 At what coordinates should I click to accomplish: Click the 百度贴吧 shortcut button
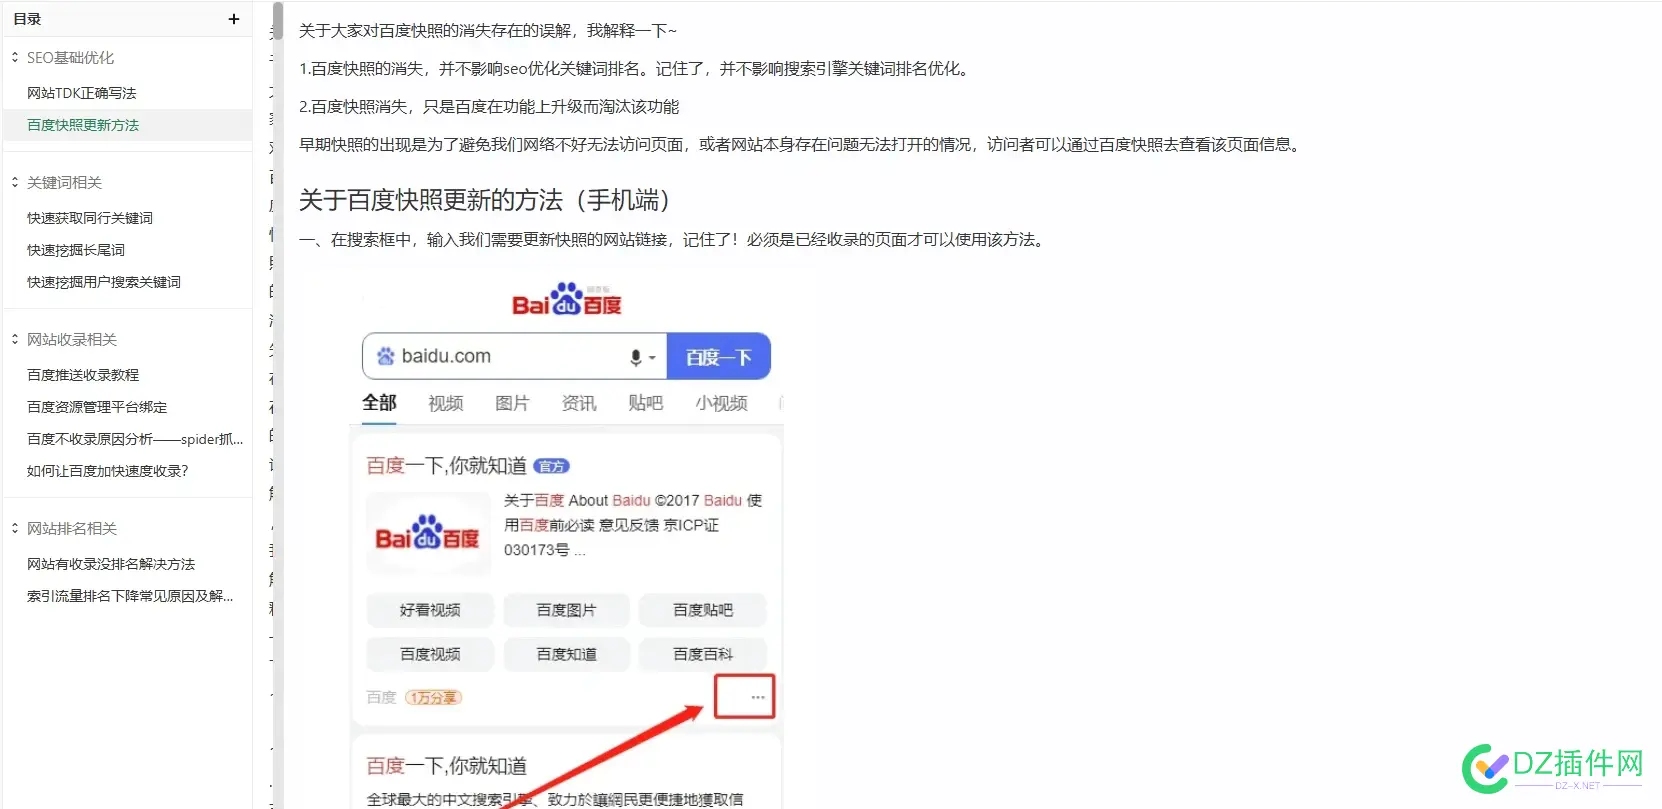703,610
